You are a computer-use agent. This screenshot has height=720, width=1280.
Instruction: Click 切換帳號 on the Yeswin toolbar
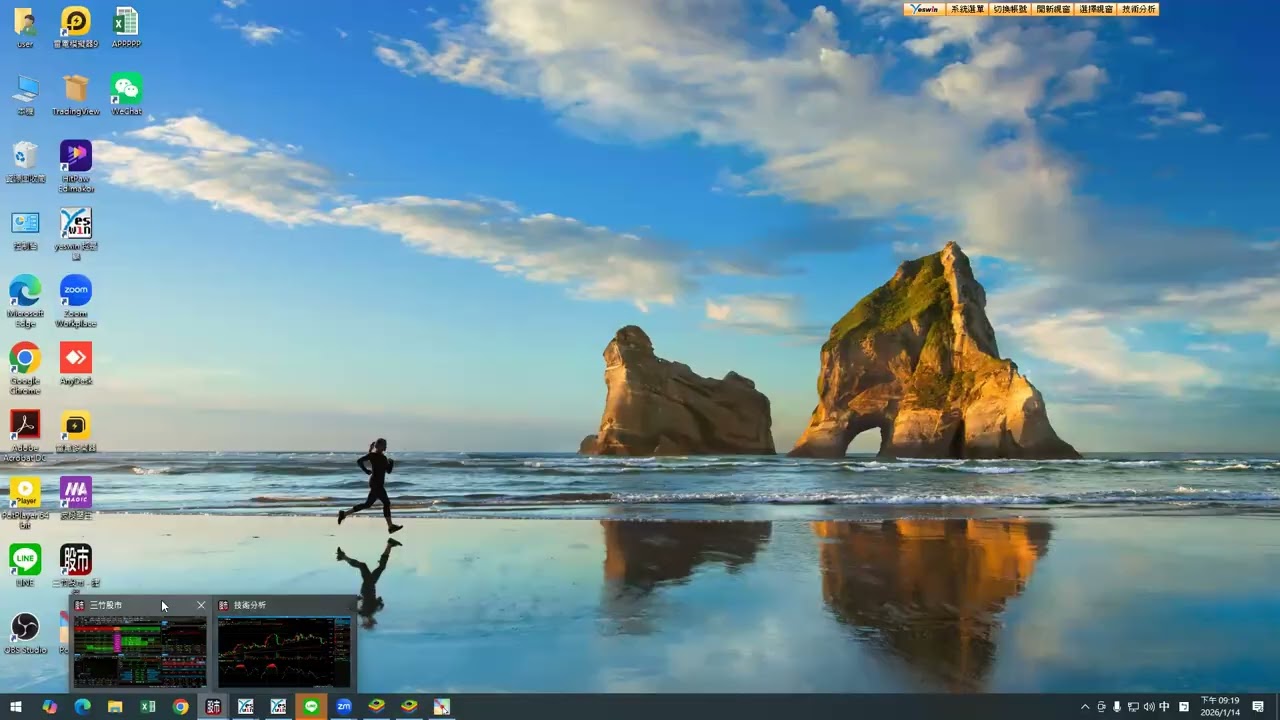pyautogui.click(x=1010, y=9)
